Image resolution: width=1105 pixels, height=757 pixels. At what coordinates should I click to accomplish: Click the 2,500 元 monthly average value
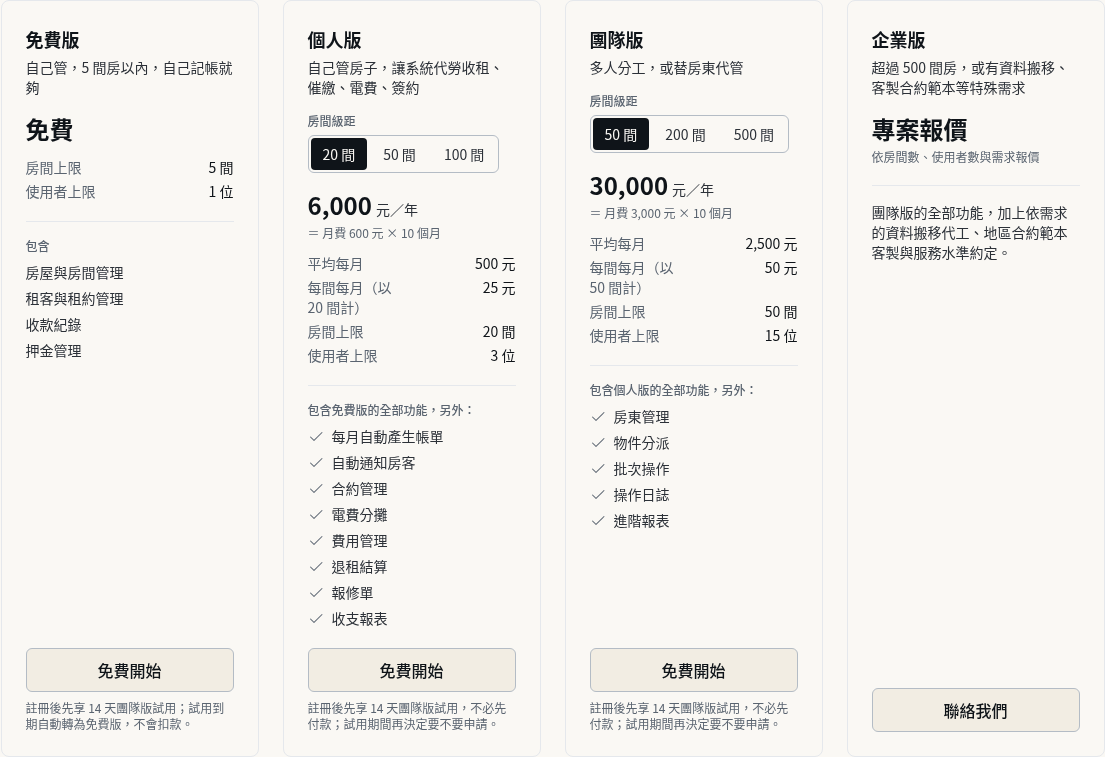pyautogui.click(x=771, y=245)
